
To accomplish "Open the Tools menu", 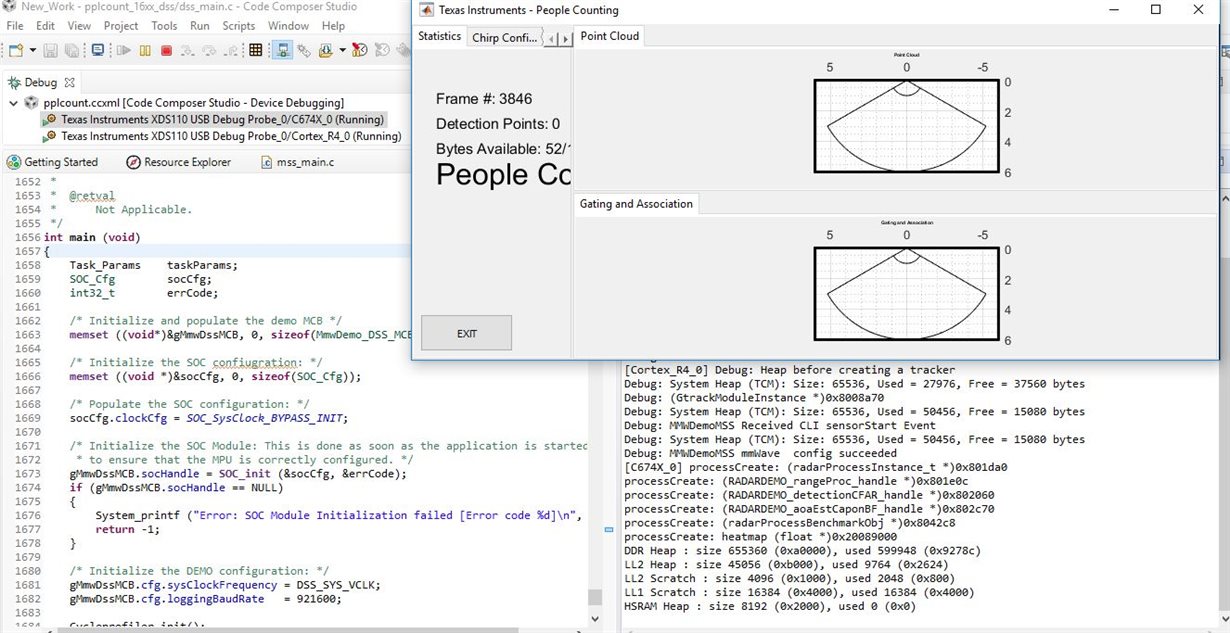I will click(164, 25).
